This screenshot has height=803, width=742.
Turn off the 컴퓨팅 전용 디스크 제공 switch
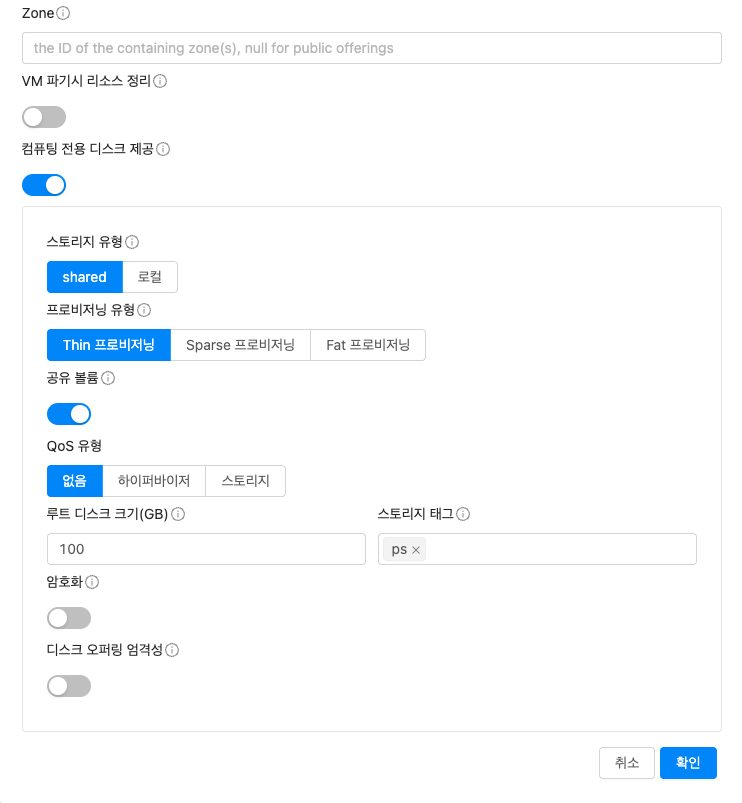coord(44,185)
